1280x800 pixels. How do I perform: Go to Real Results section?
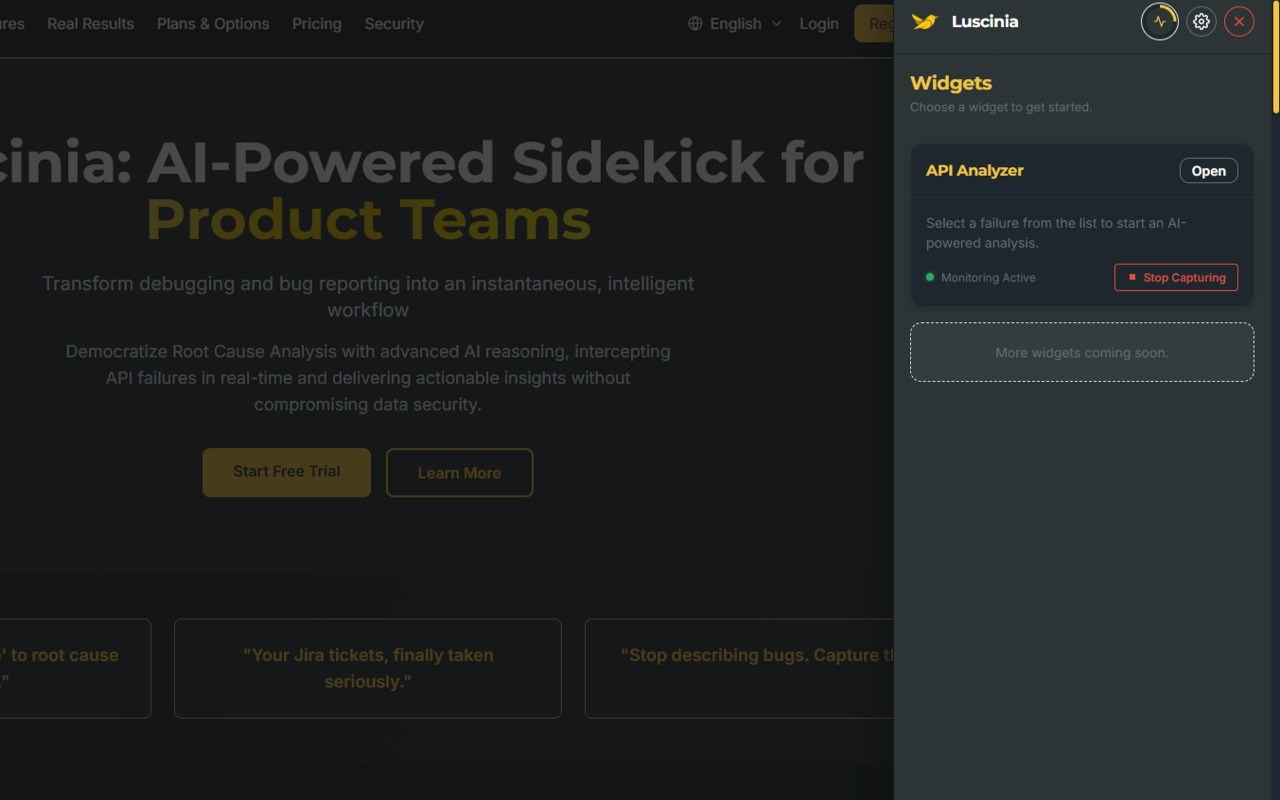point(90,23)
